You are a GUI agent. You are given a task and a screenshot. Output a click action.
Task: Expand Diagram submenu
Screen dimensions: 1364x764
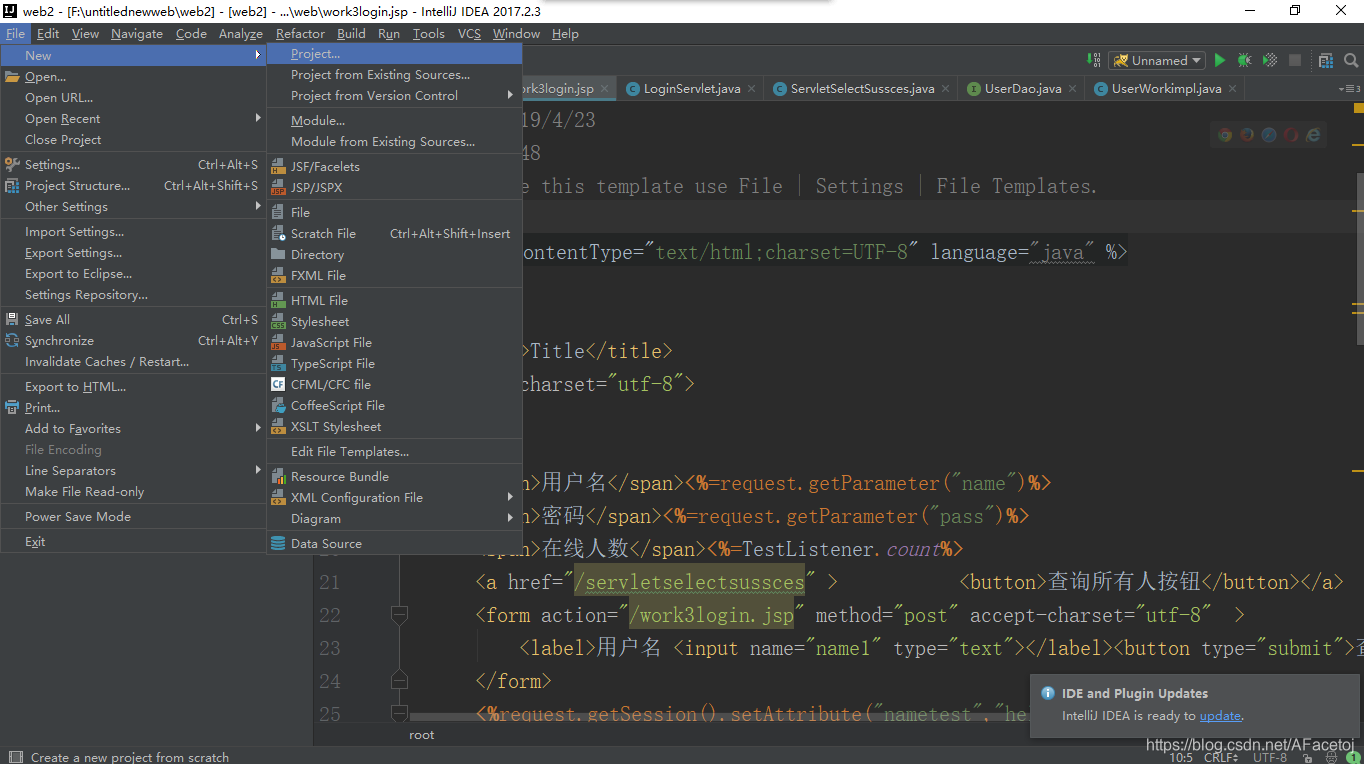395,519
